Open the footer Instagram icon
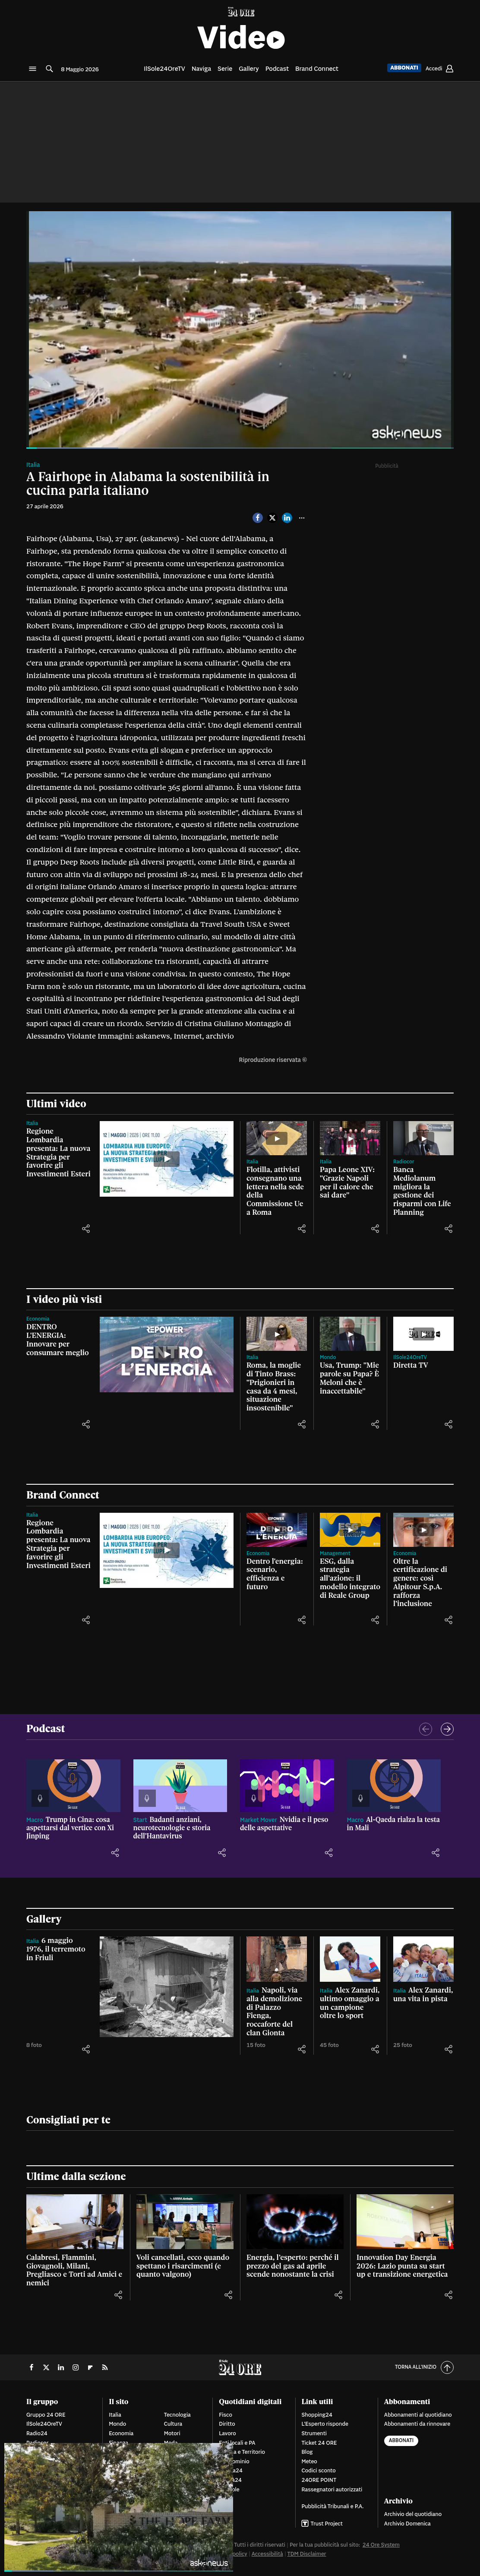The image size is (480, 2576). click(75, 2367)
